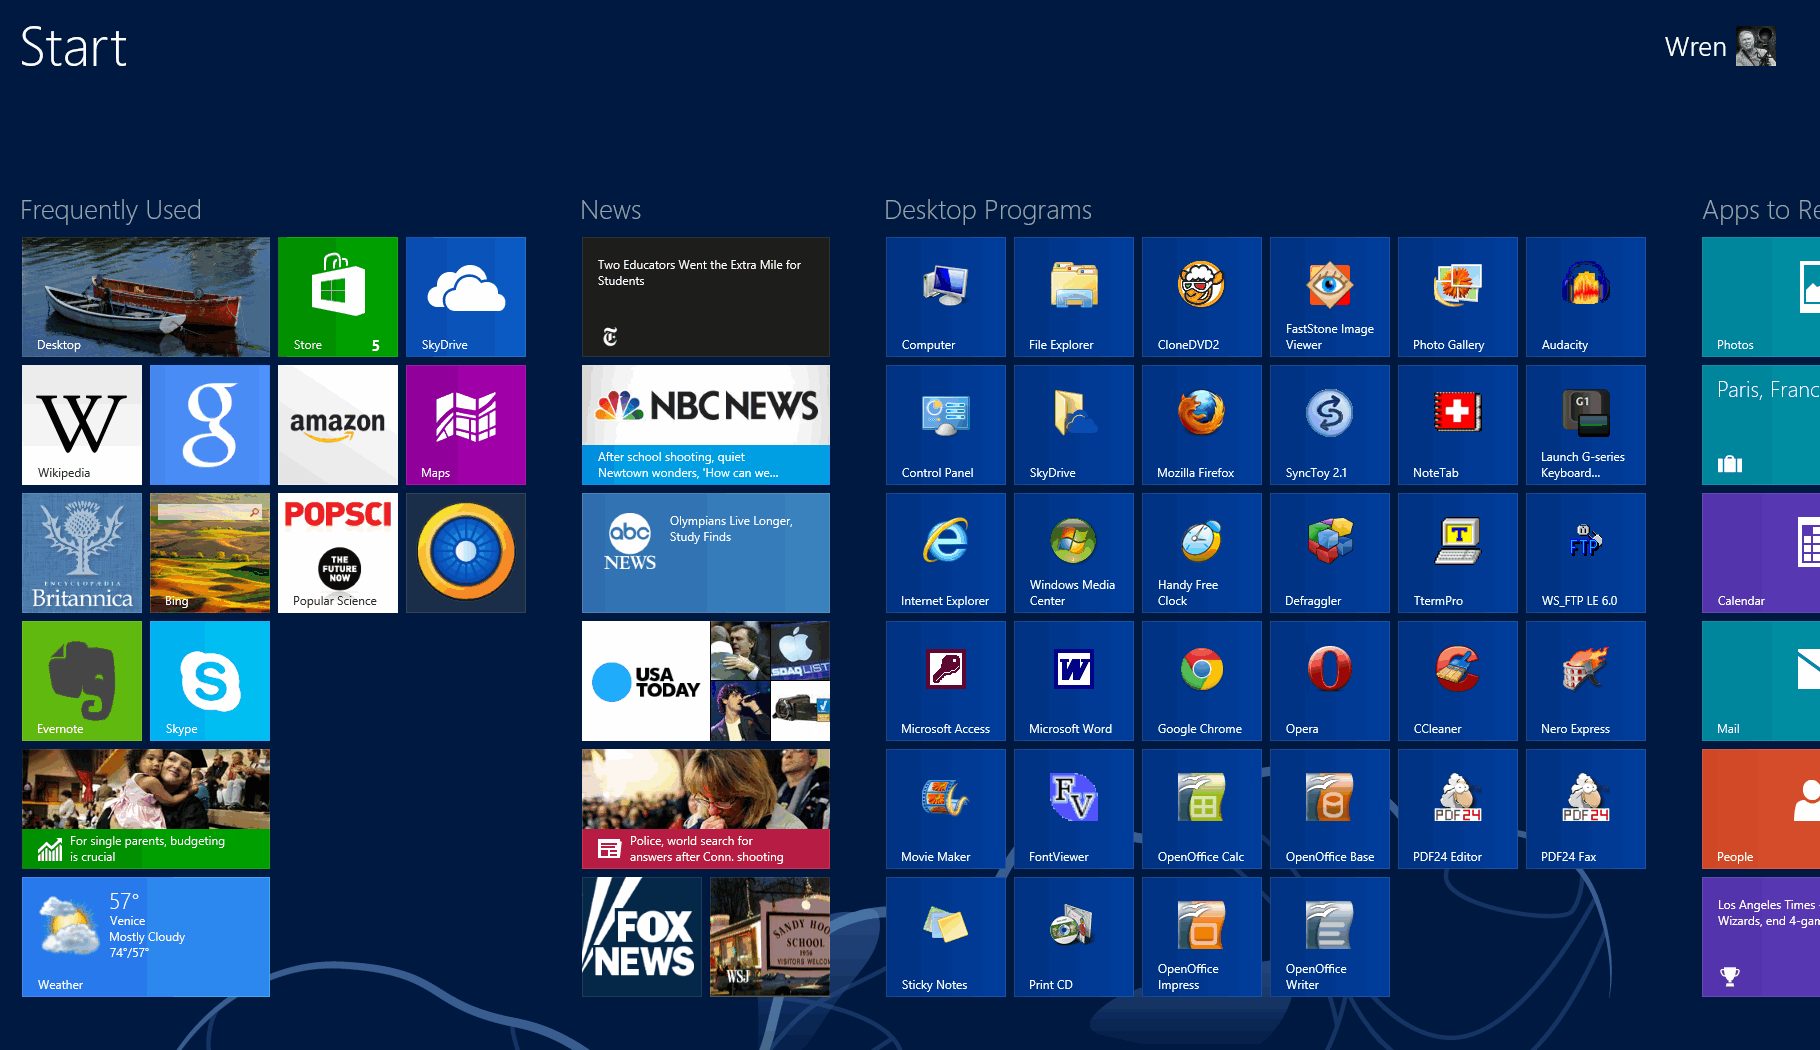The height and width of the screenshot is (1050, 1820).
Task: Open the Mail tile
Action: click(x=1761, y=681)
